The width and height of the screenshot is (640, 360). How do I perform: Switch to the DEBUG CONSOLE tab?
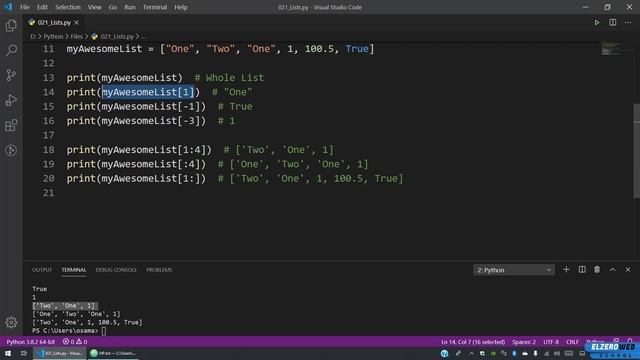[116, 270]
